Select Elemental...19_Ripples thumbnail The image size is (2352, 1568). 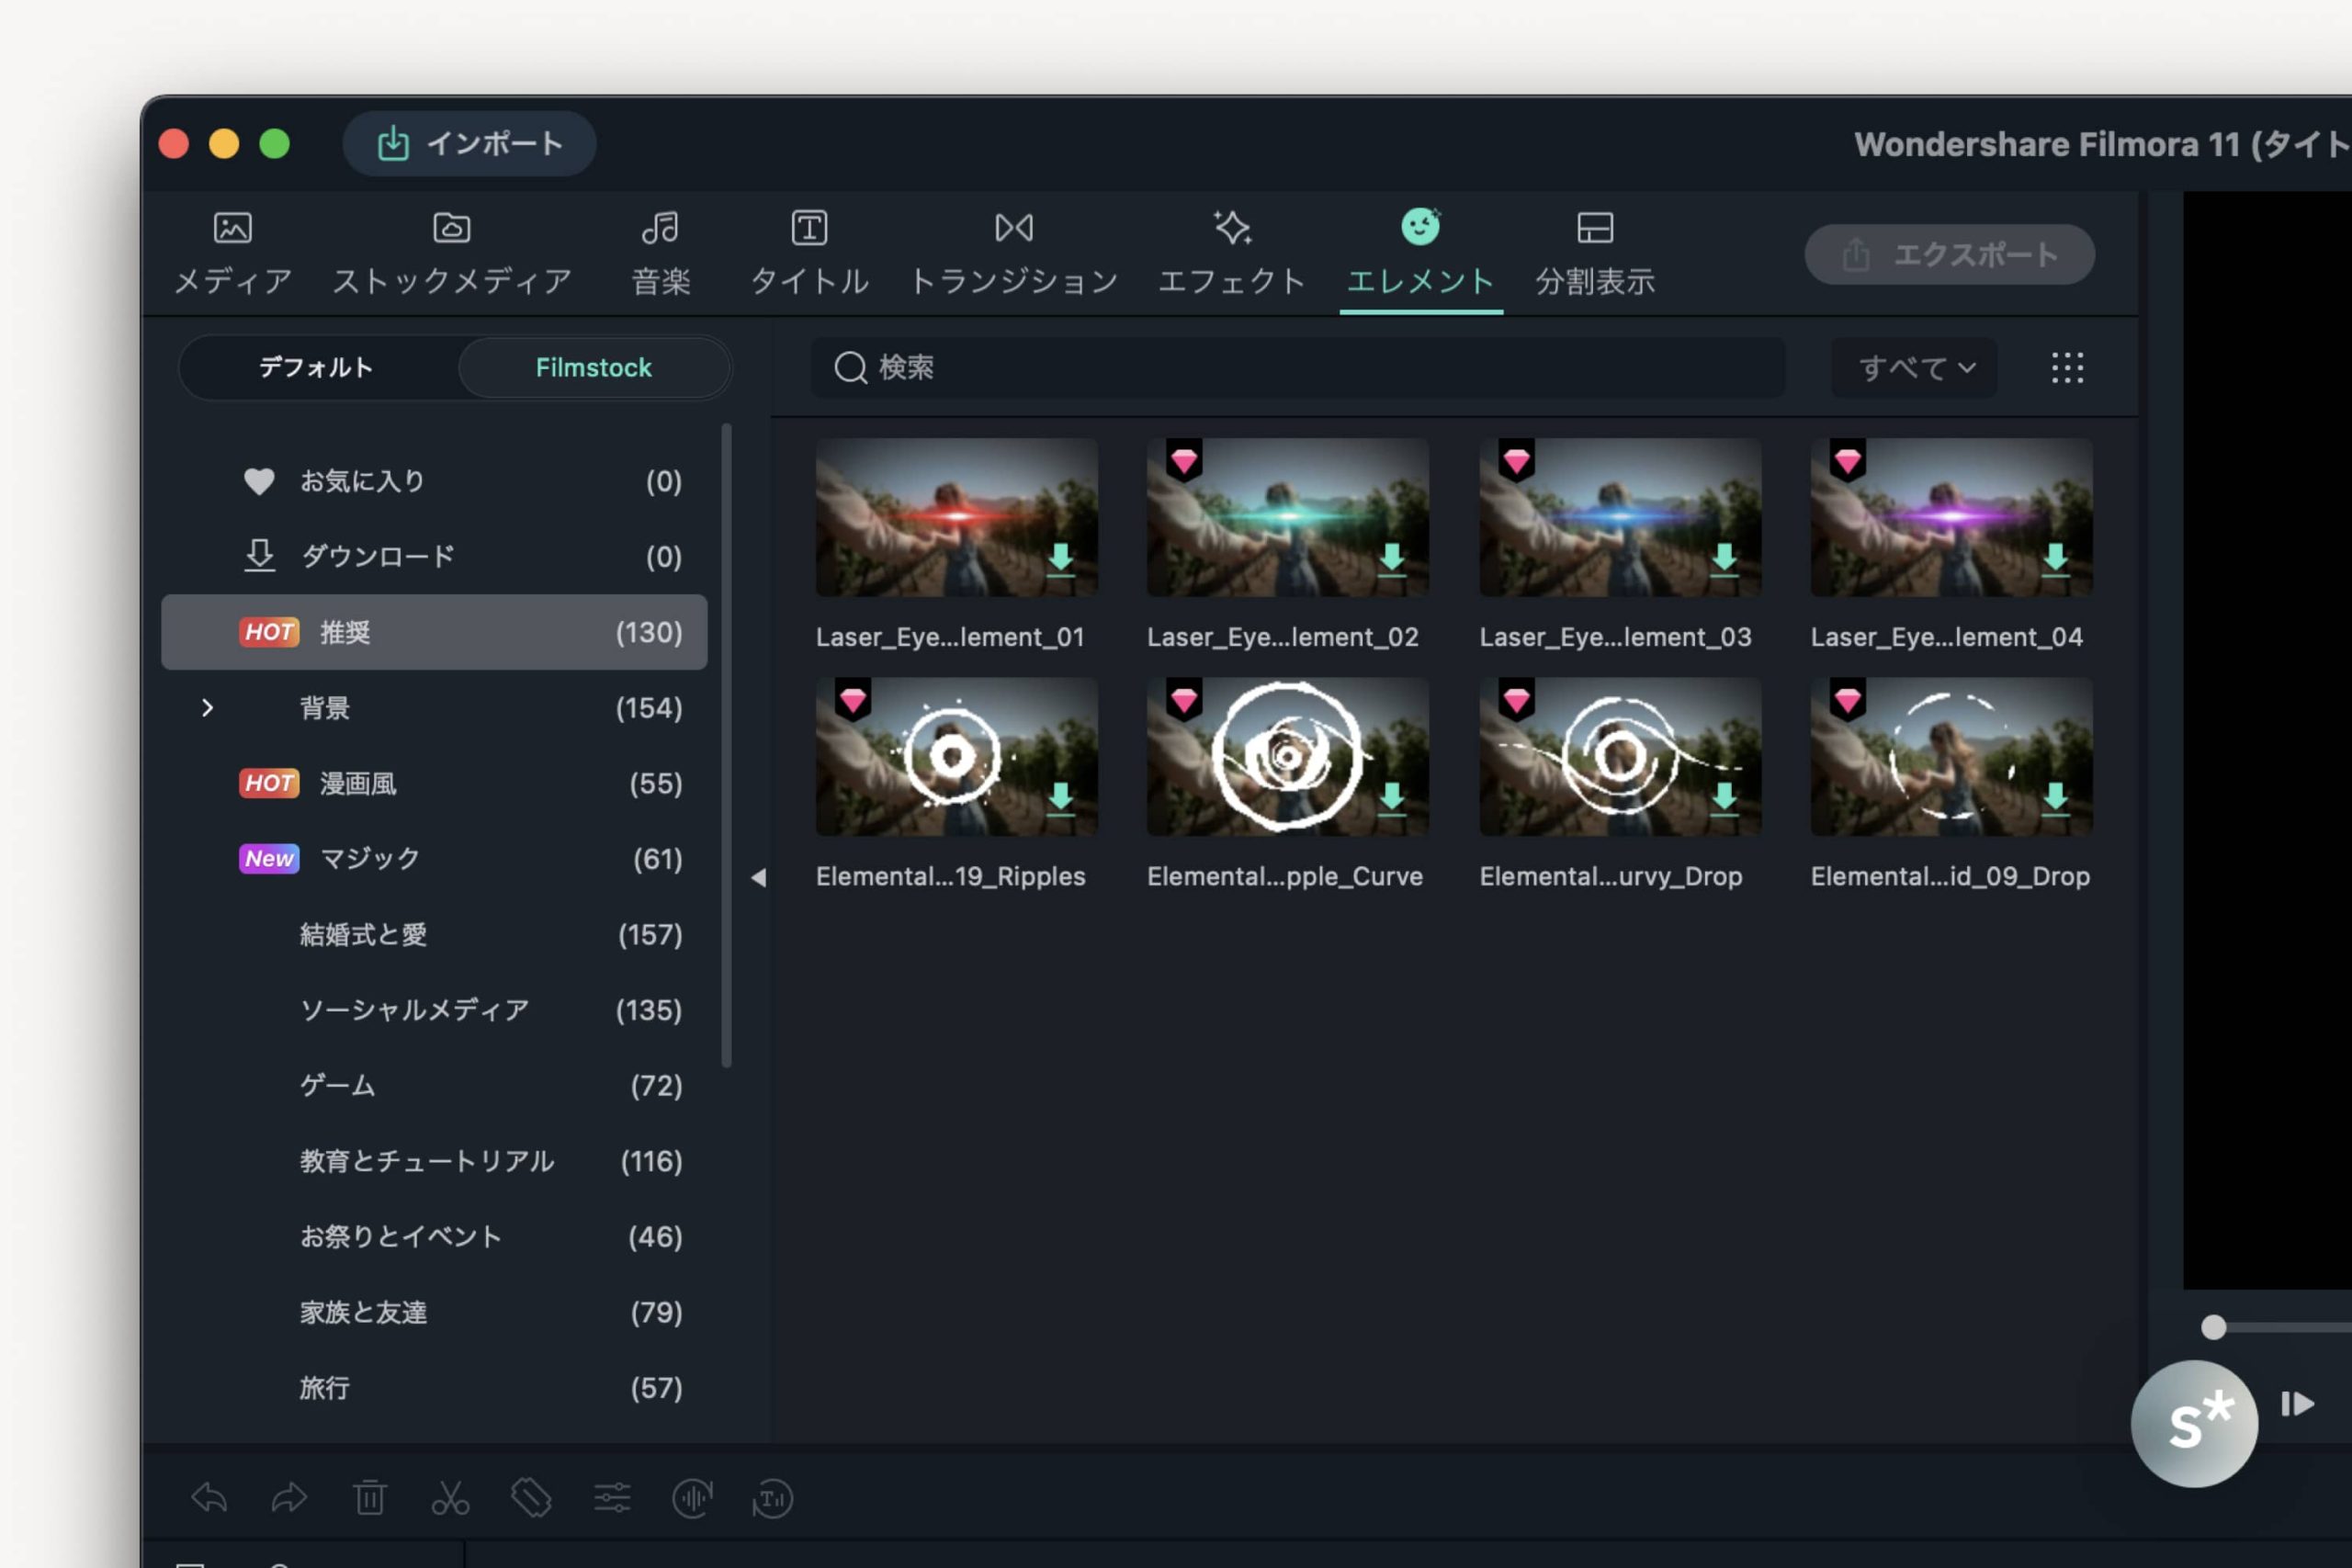coord(956,757)
